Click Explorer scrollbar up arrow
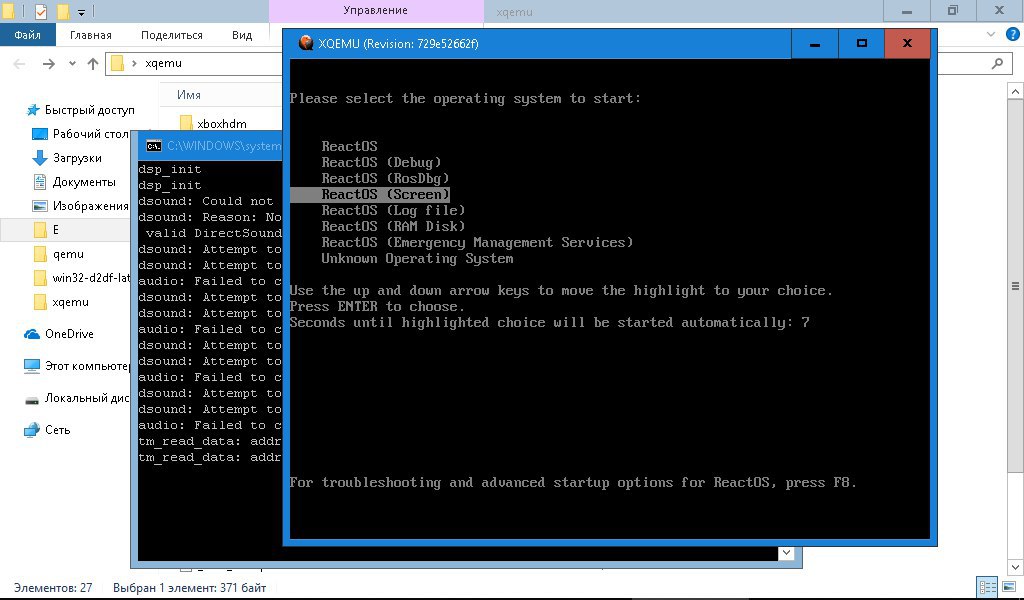This screenshot has width=1024, height=600. pos(1016,92)
